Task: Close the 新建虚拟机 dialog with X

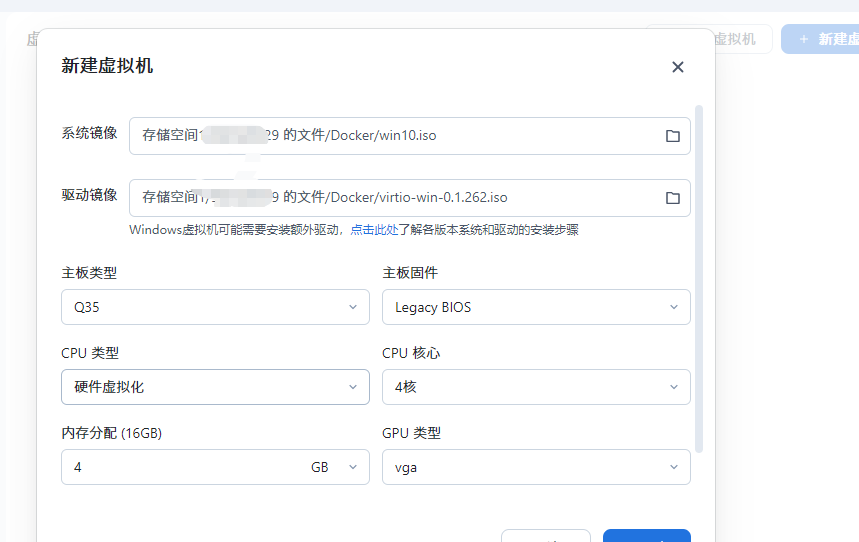Action: [x=677, y=67]
